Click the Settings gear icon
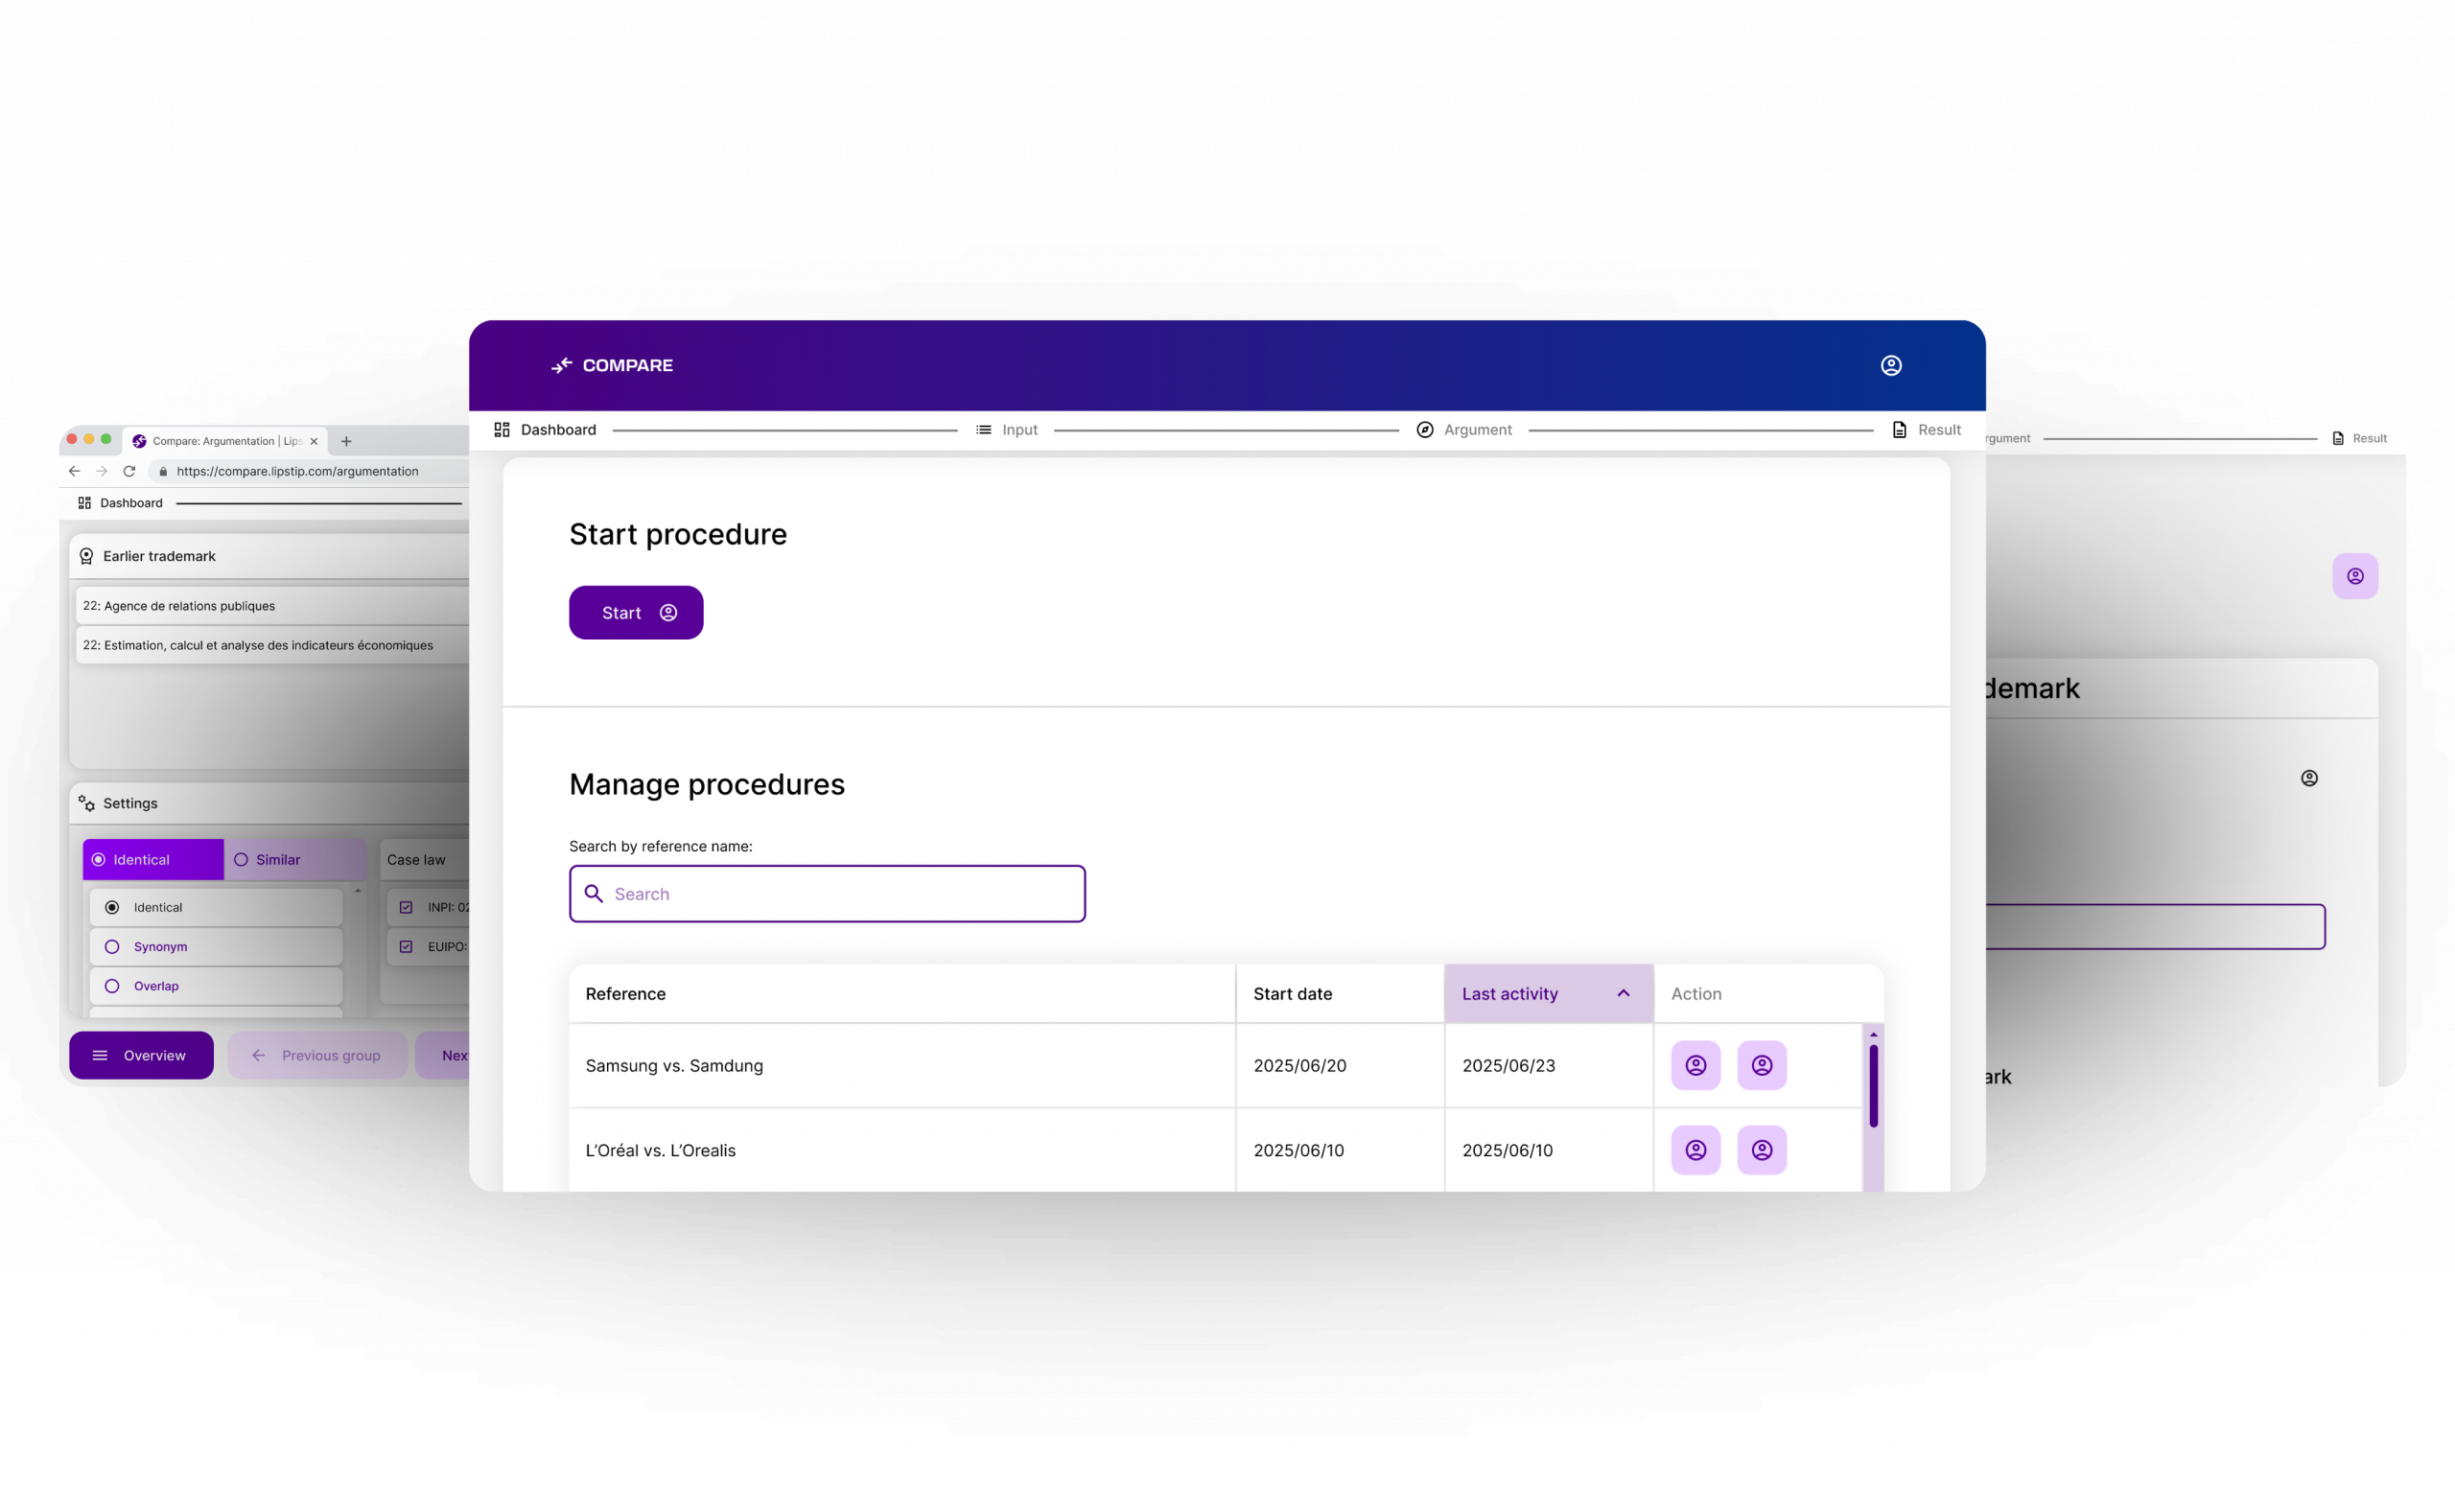Viewport: 2455px width, 1512px height. 87,803
